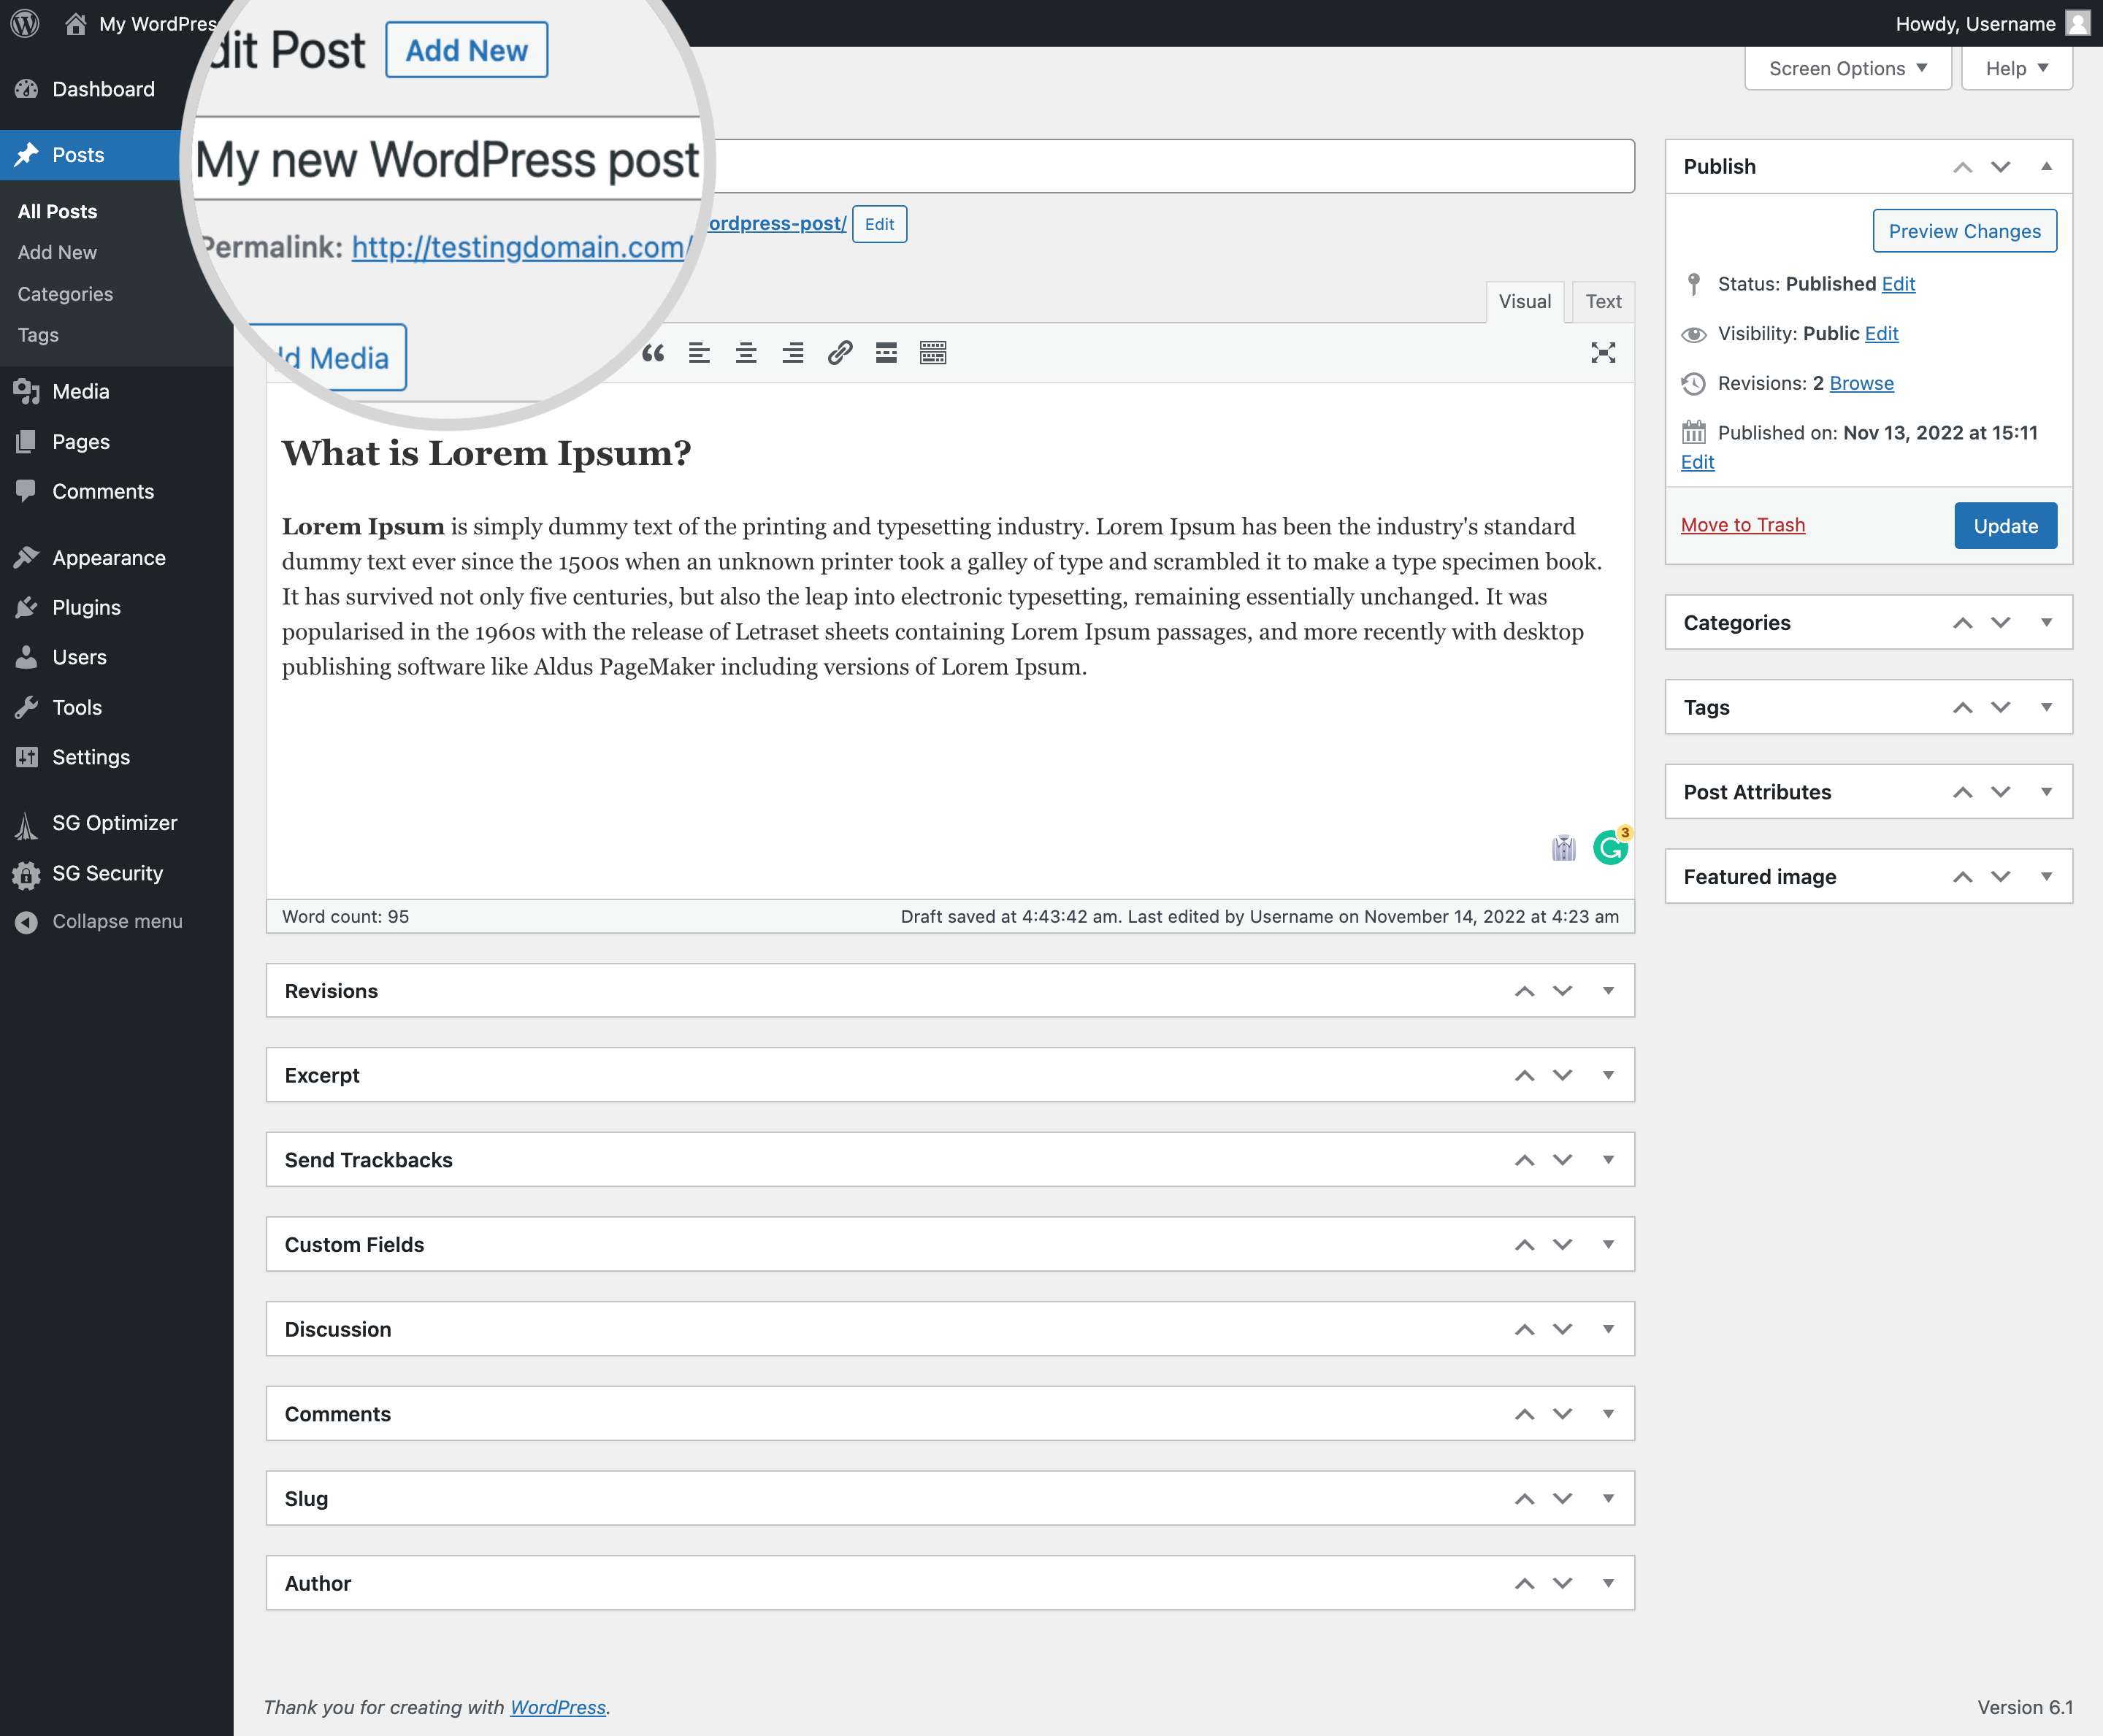
Task: Move the Revisions box down
Action: click(x=1562, y=991)
